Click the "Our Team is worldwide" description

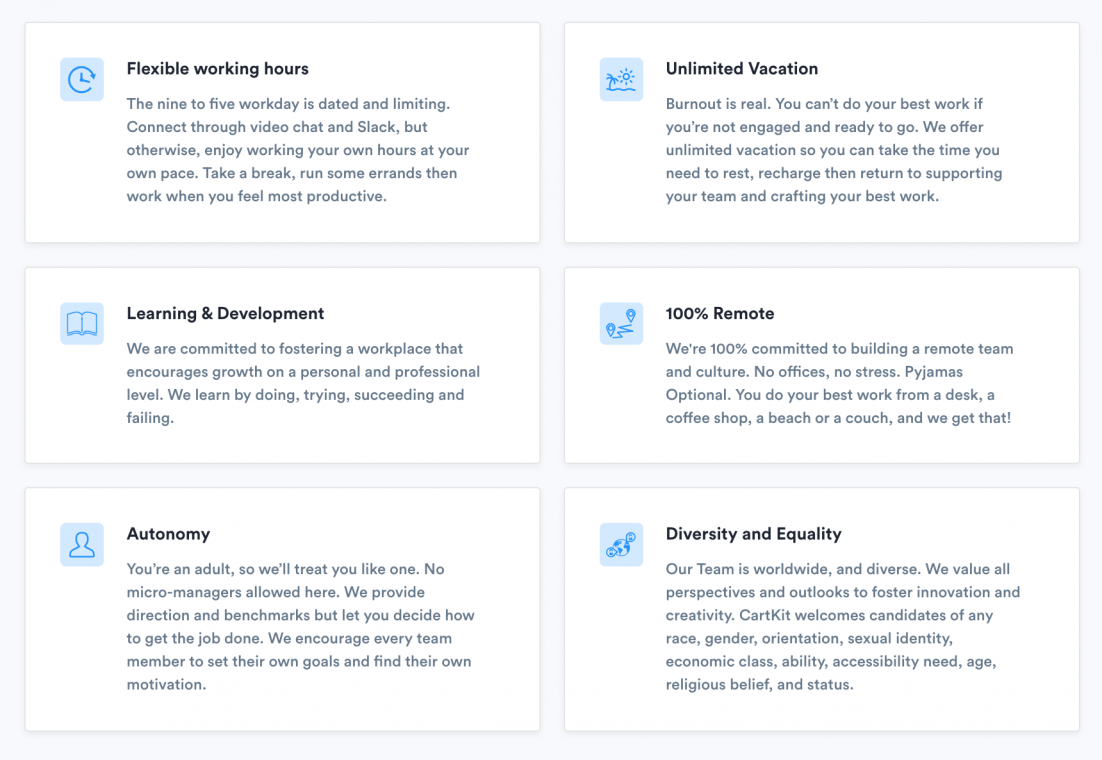pyautogui.click(x=842, y=627)
